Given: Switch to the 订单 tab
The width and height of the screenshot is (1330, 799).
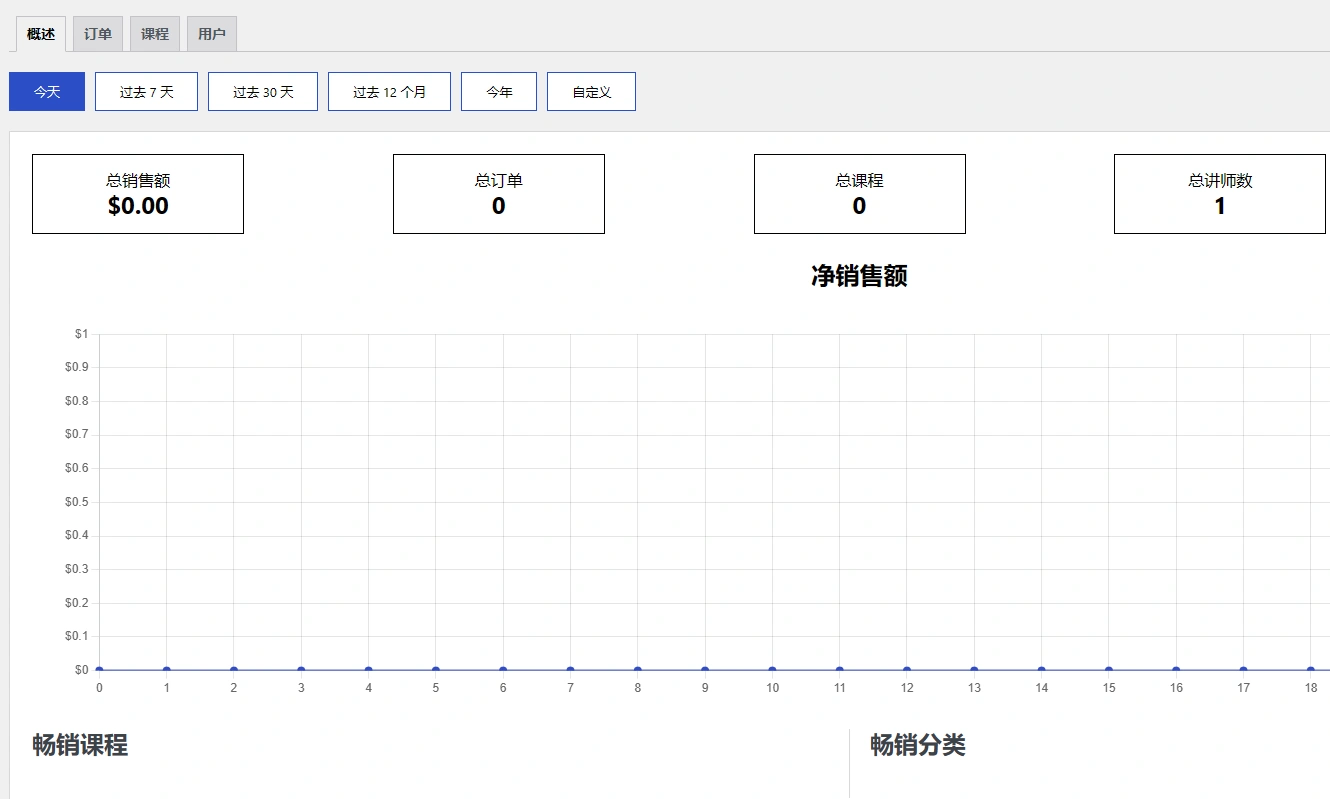Looking at the screenshot, I should click(x=97, y=33).
